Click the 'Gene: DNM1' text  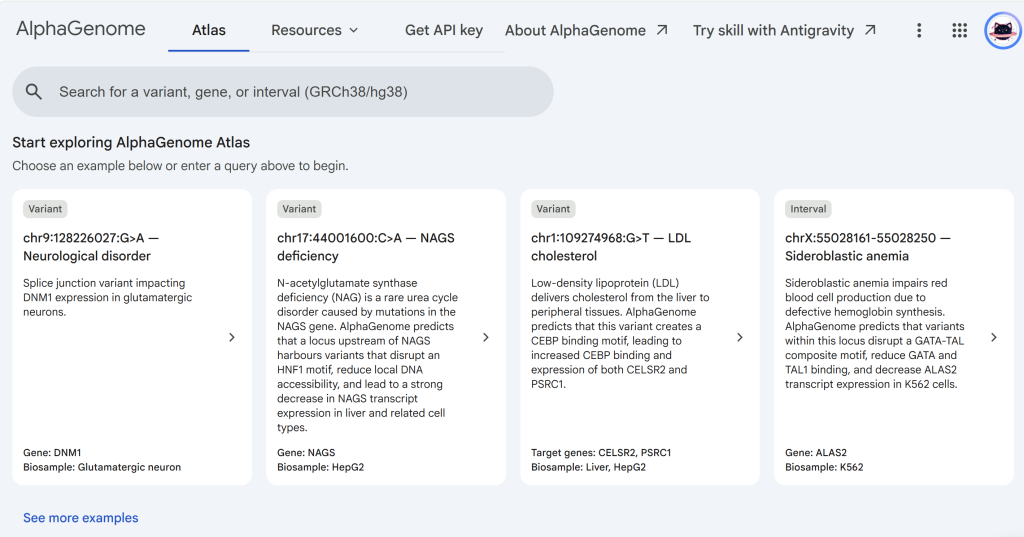52,452
